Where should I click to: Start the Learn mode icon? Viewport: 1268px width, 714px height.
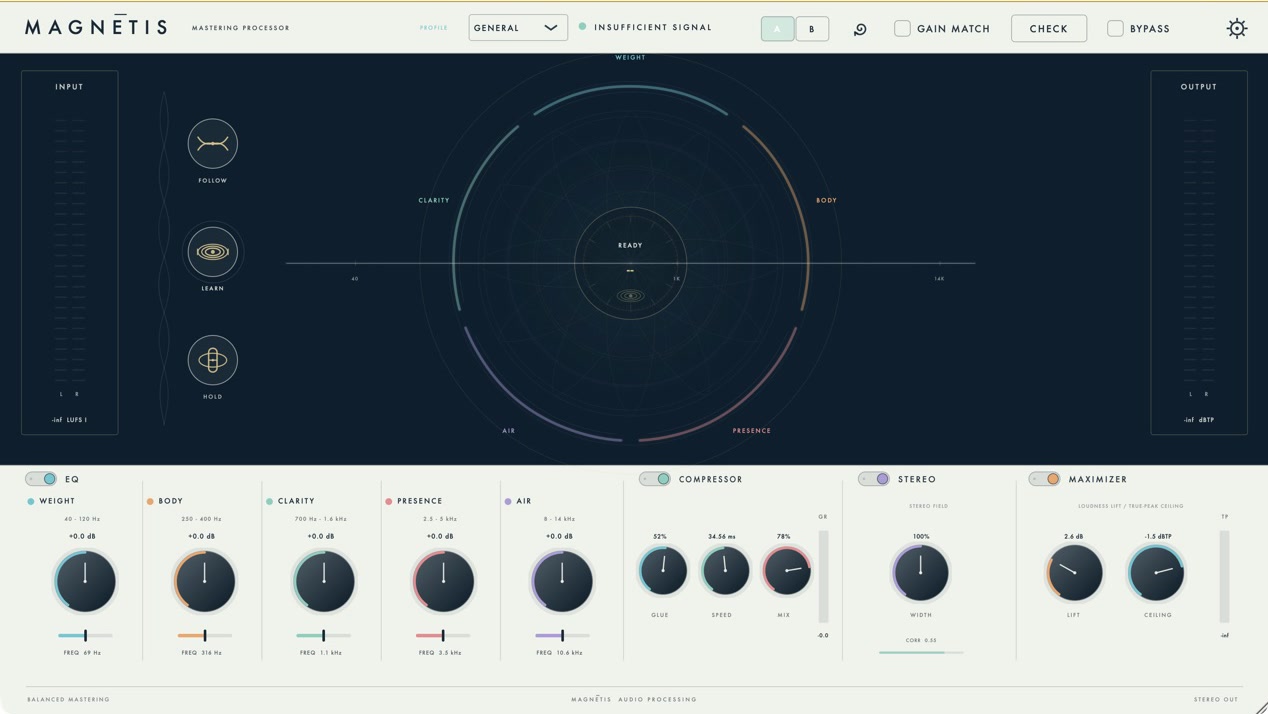[212, 251]
